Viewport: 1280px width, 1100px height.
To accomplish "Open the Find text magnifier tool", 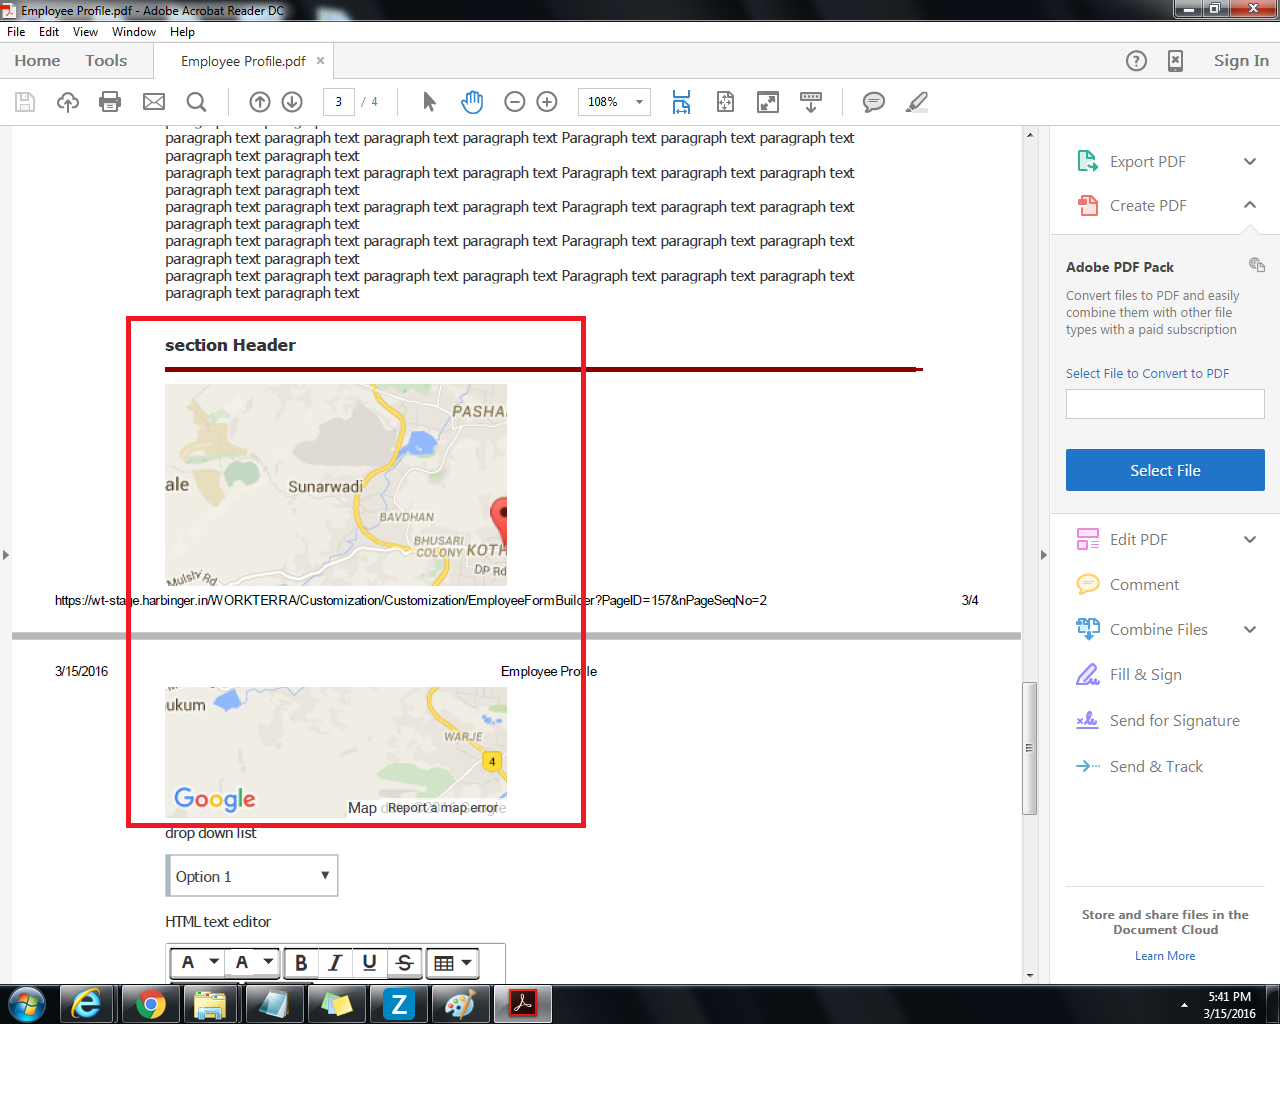I will [x=197, y=101].
